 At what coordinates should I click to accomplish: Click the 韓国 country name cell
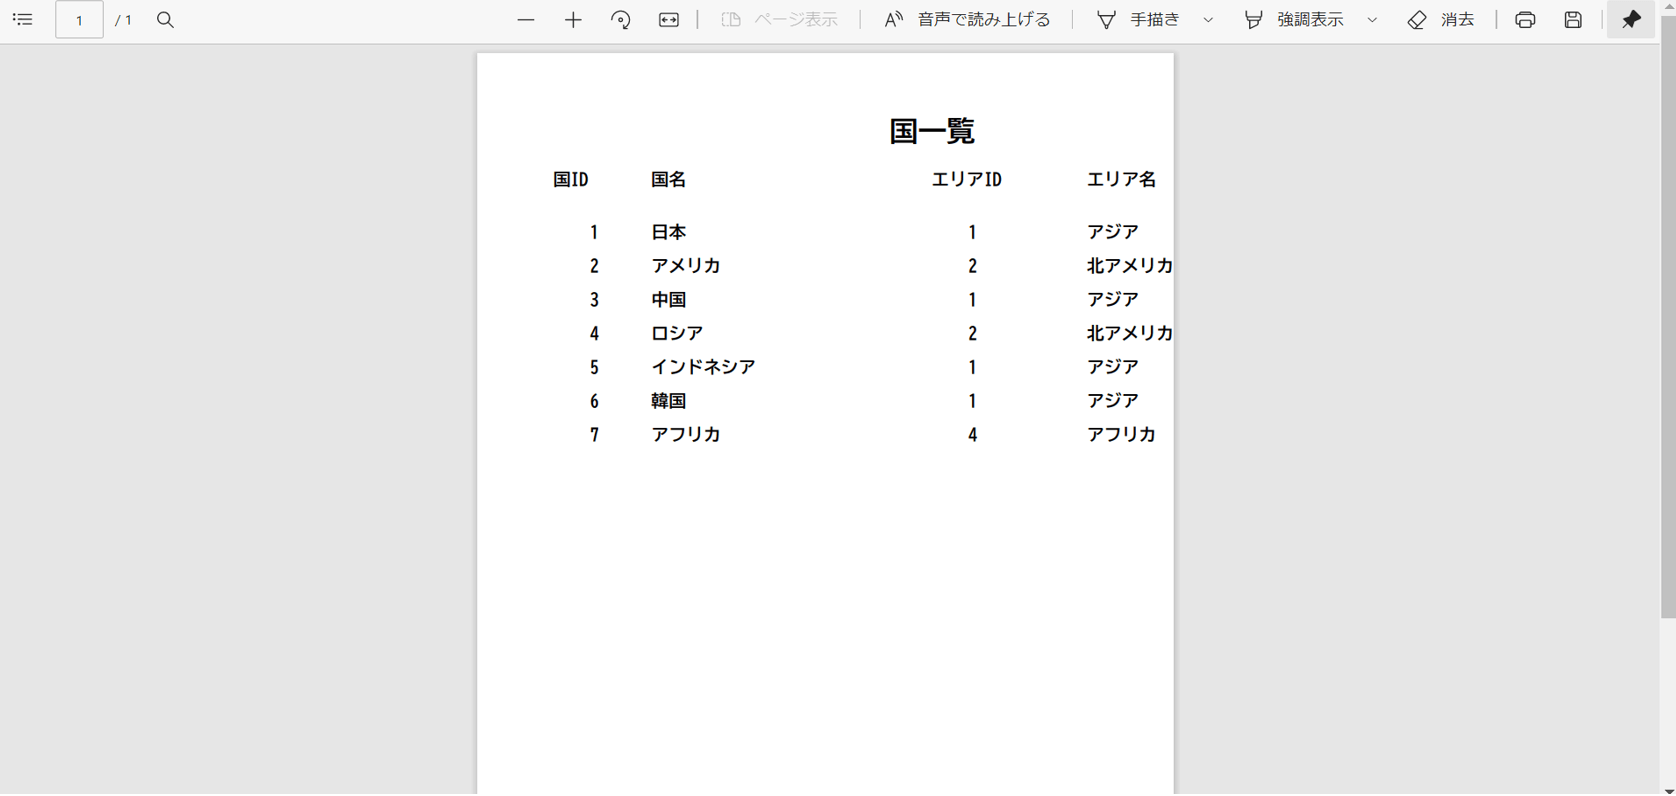(669, 401)
